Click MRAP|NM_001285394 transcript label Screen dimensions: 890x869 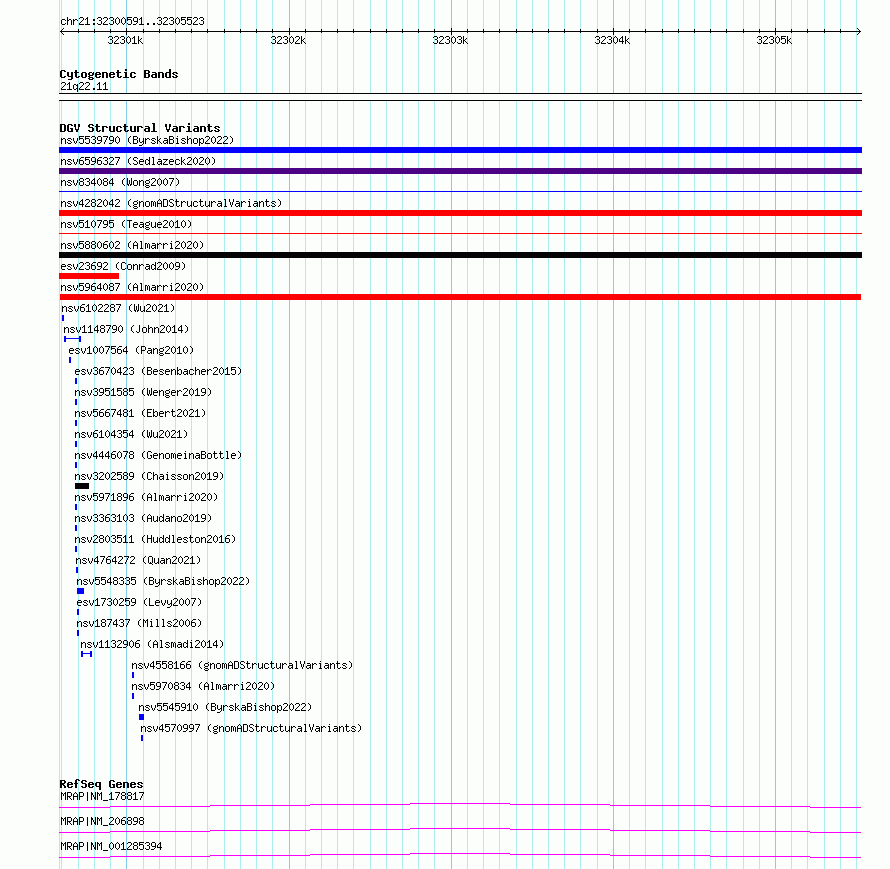(111, 846)
